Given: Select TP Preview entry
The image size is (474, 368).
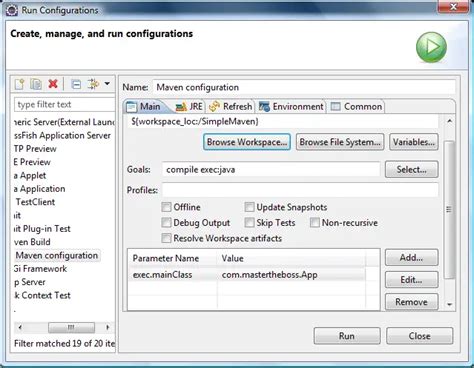Looking at the screenshot, I should pyautogui.click(x=35, y=149).
